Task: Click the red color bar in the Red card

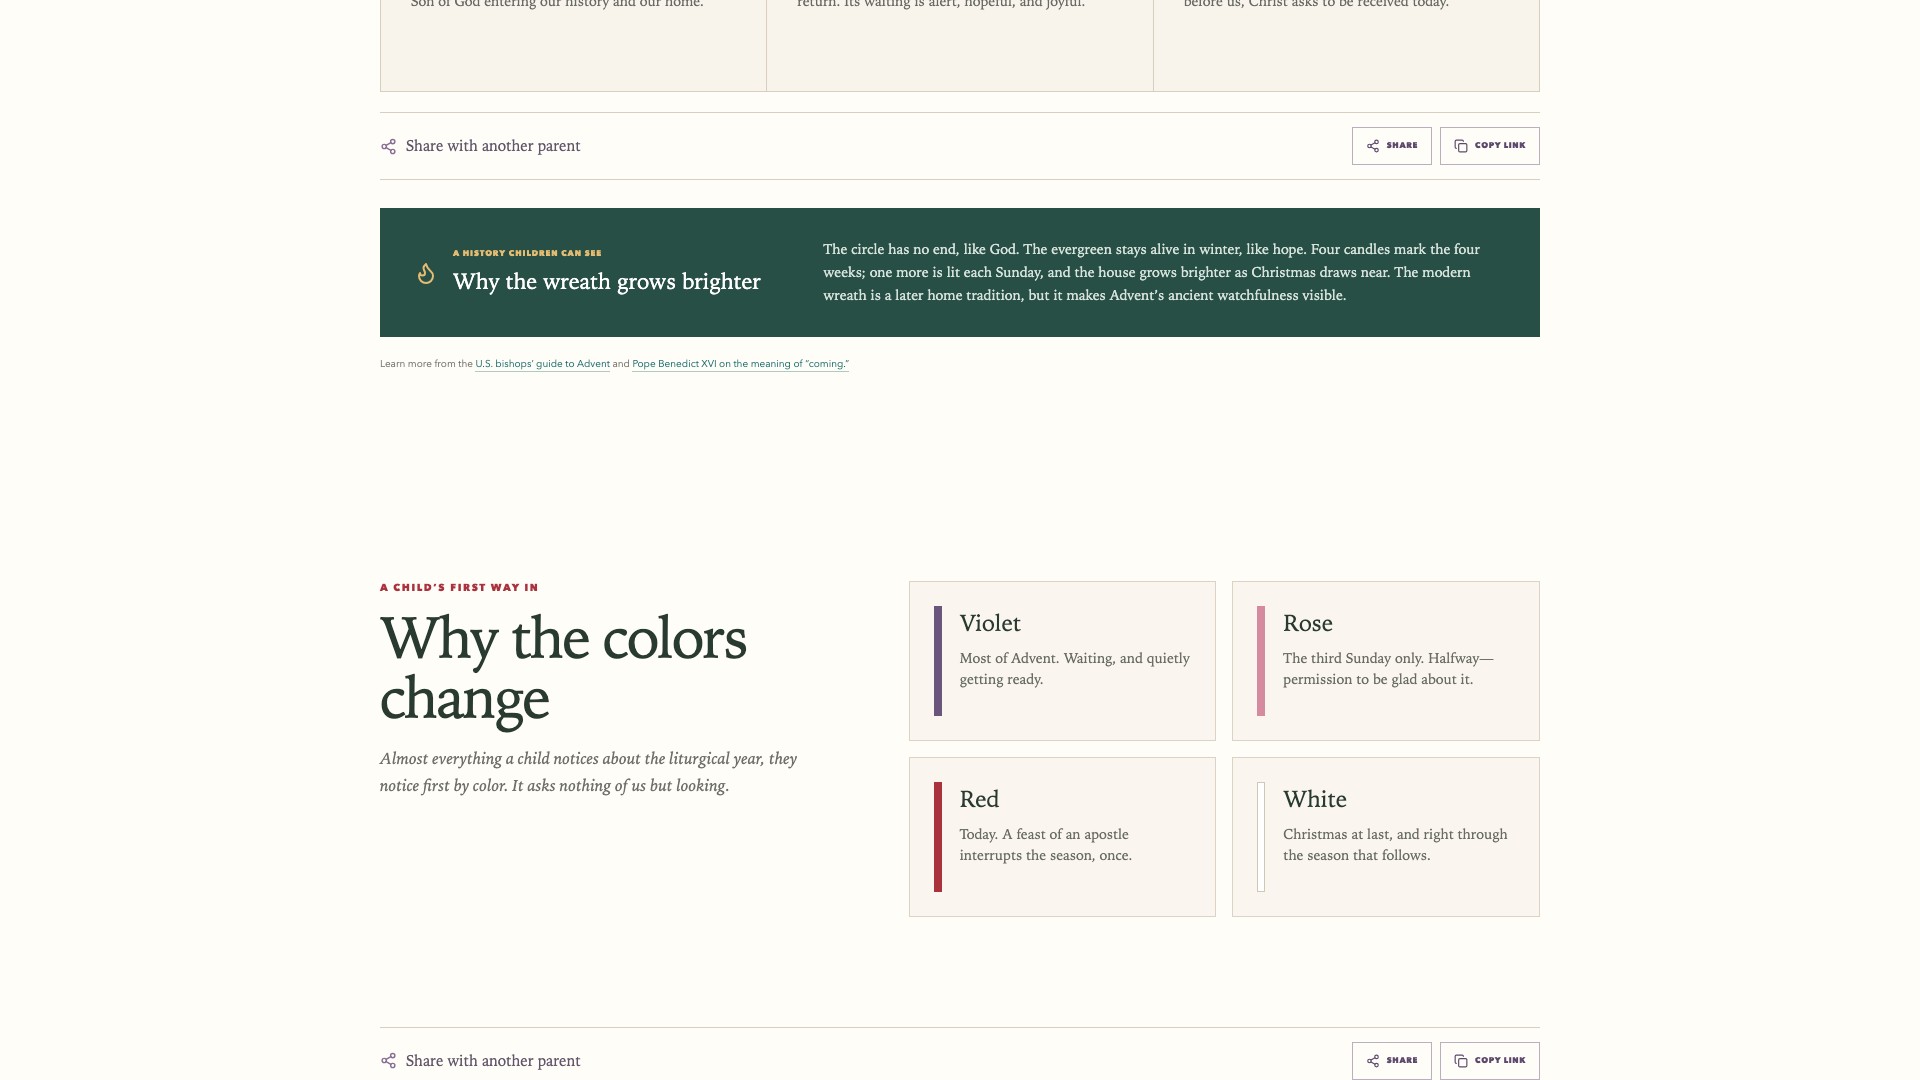Action: 938,837
